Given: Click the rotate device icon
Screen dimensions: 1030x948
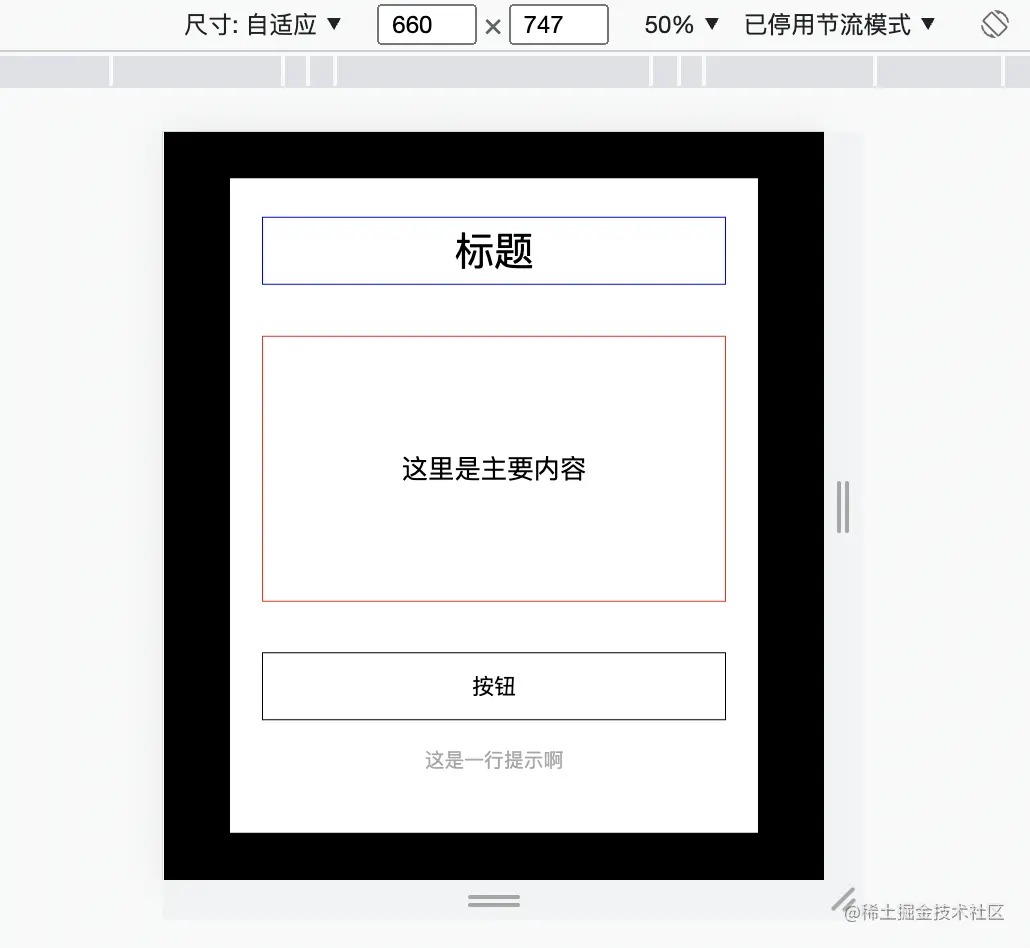Looking at the screenshot, I should point(995,25).
